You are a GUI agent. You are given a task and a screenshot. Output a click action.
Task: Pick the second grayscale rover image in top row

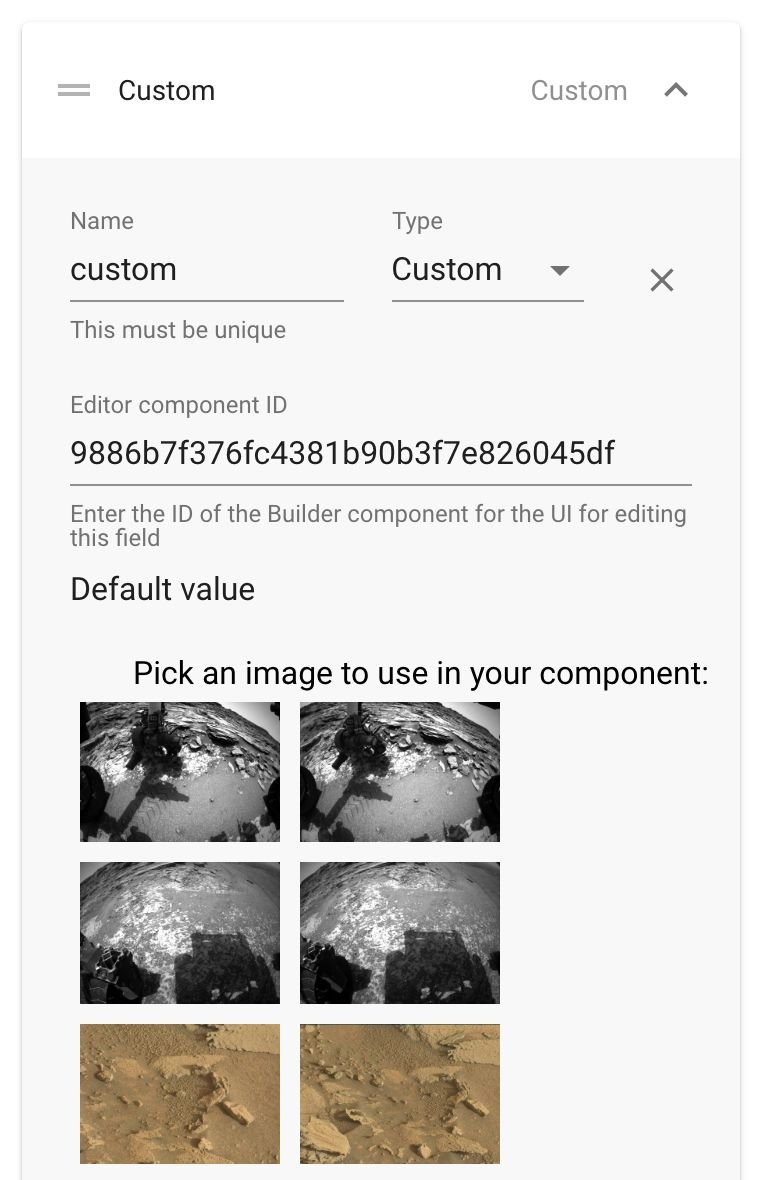point(400,772)
